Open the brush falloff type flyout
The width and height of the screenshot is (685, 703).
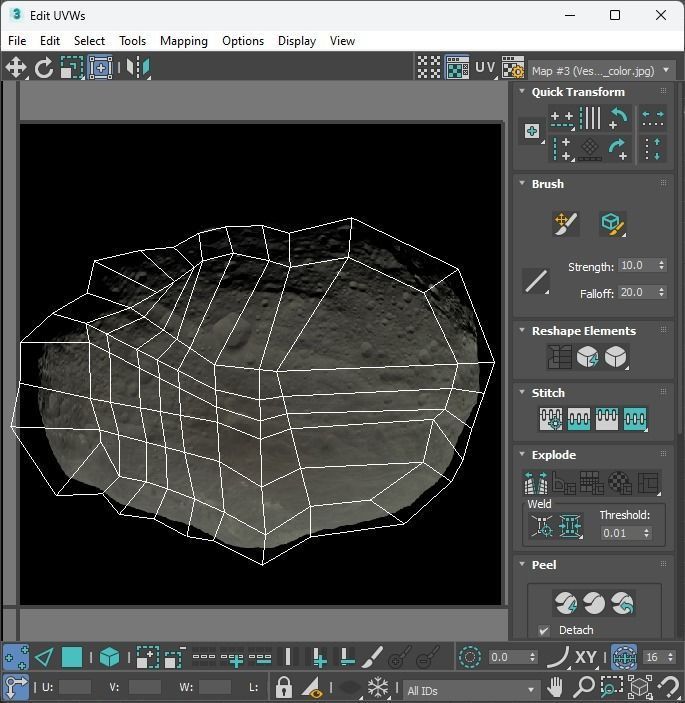click(x=536, y=282)
